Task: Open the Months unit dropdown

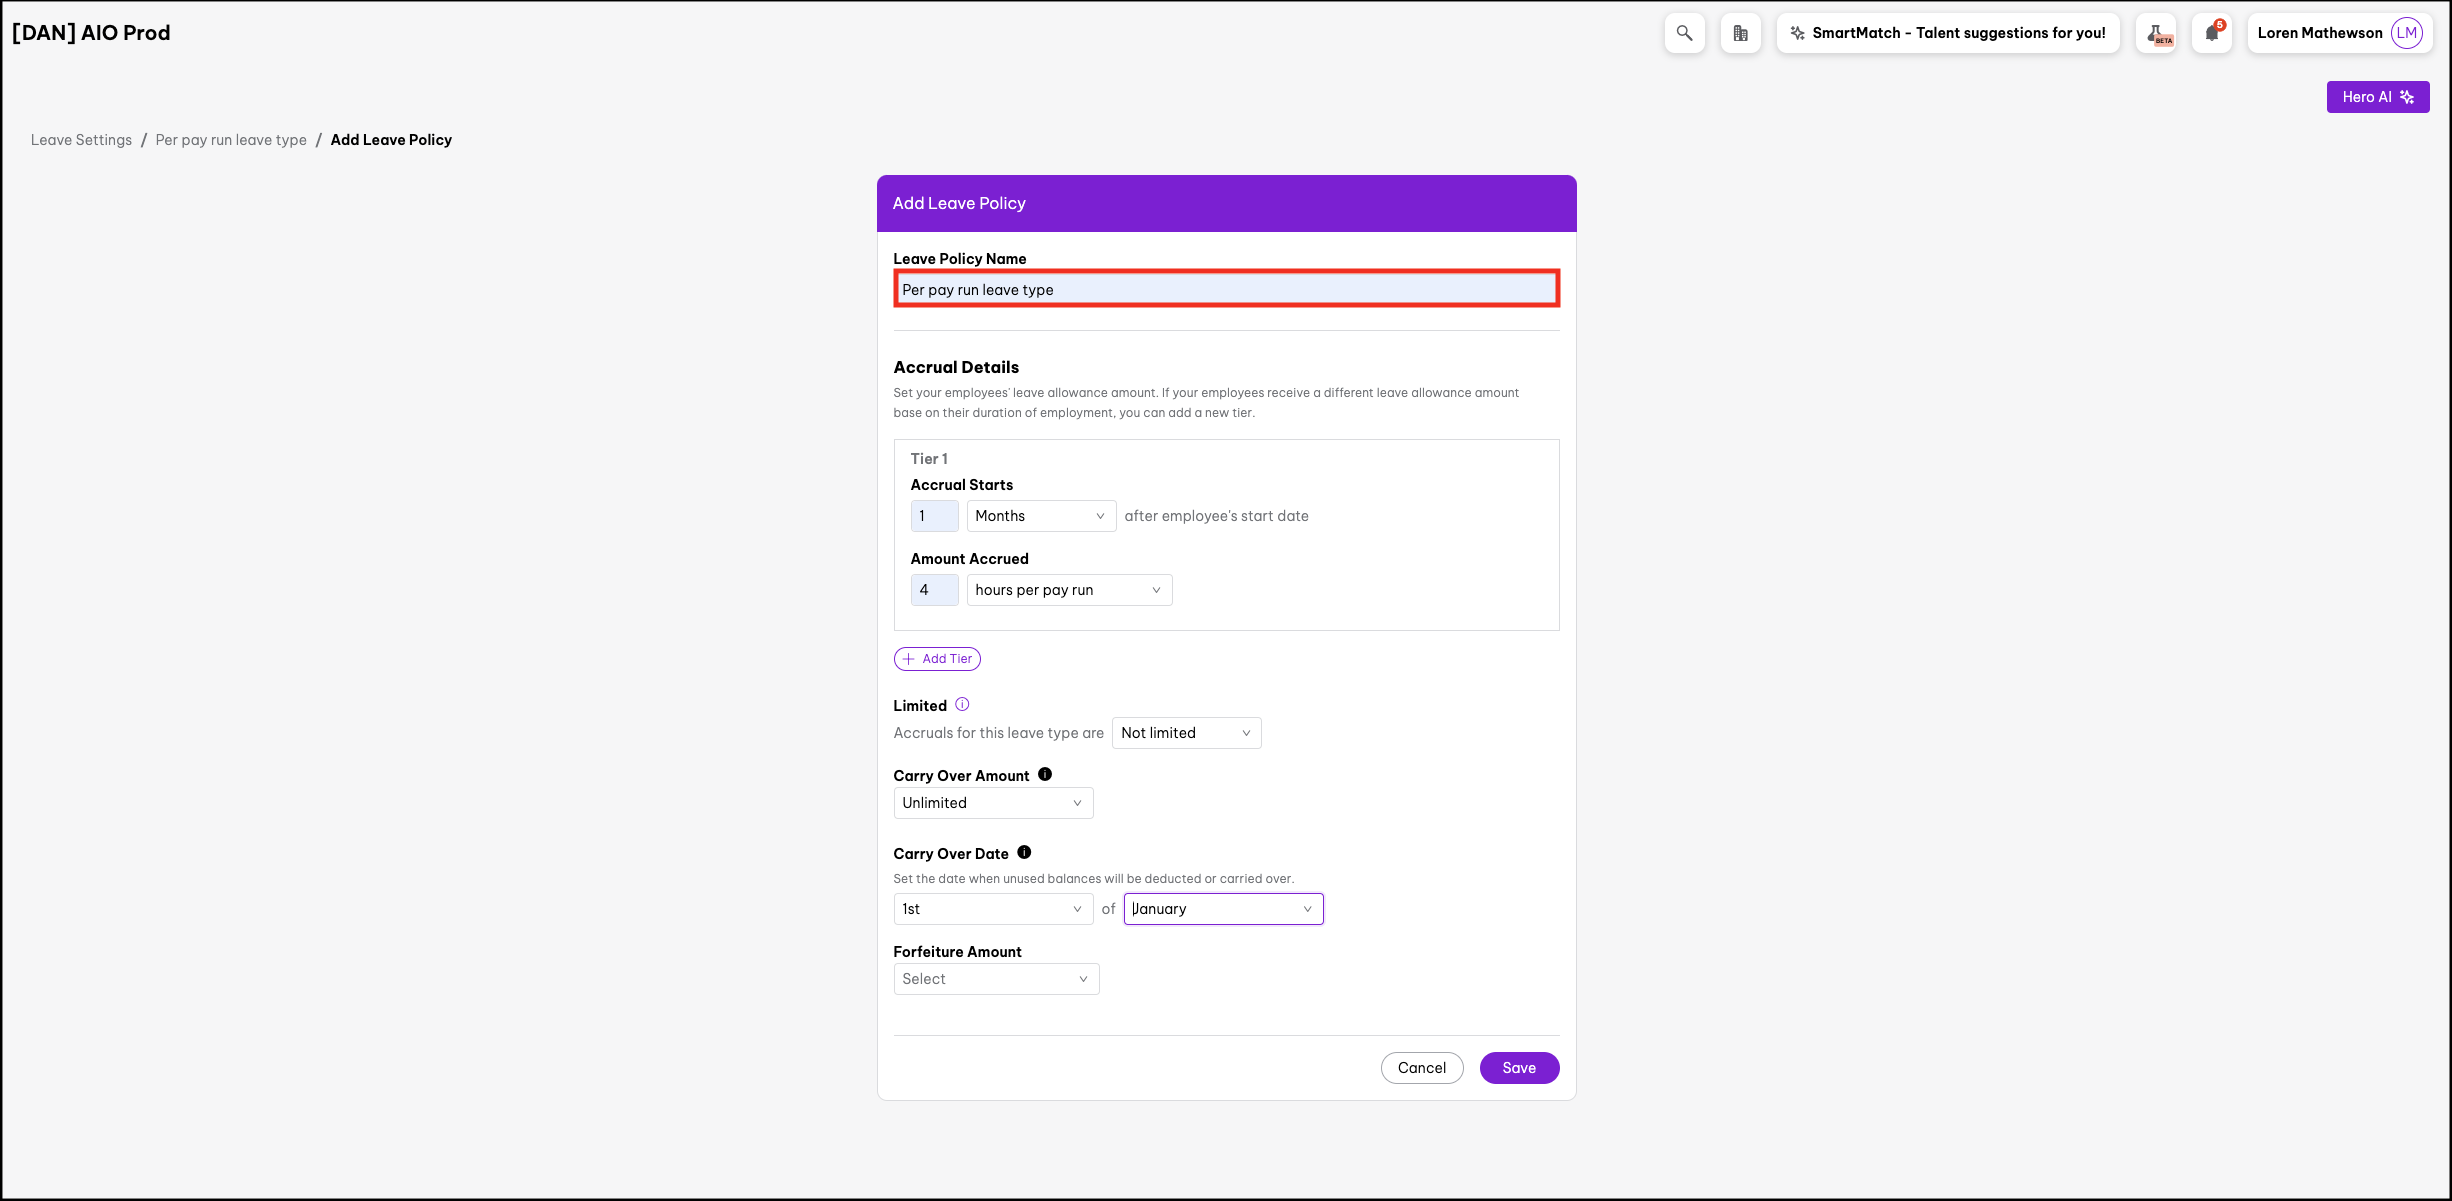Action: (x=1040, y=516)
